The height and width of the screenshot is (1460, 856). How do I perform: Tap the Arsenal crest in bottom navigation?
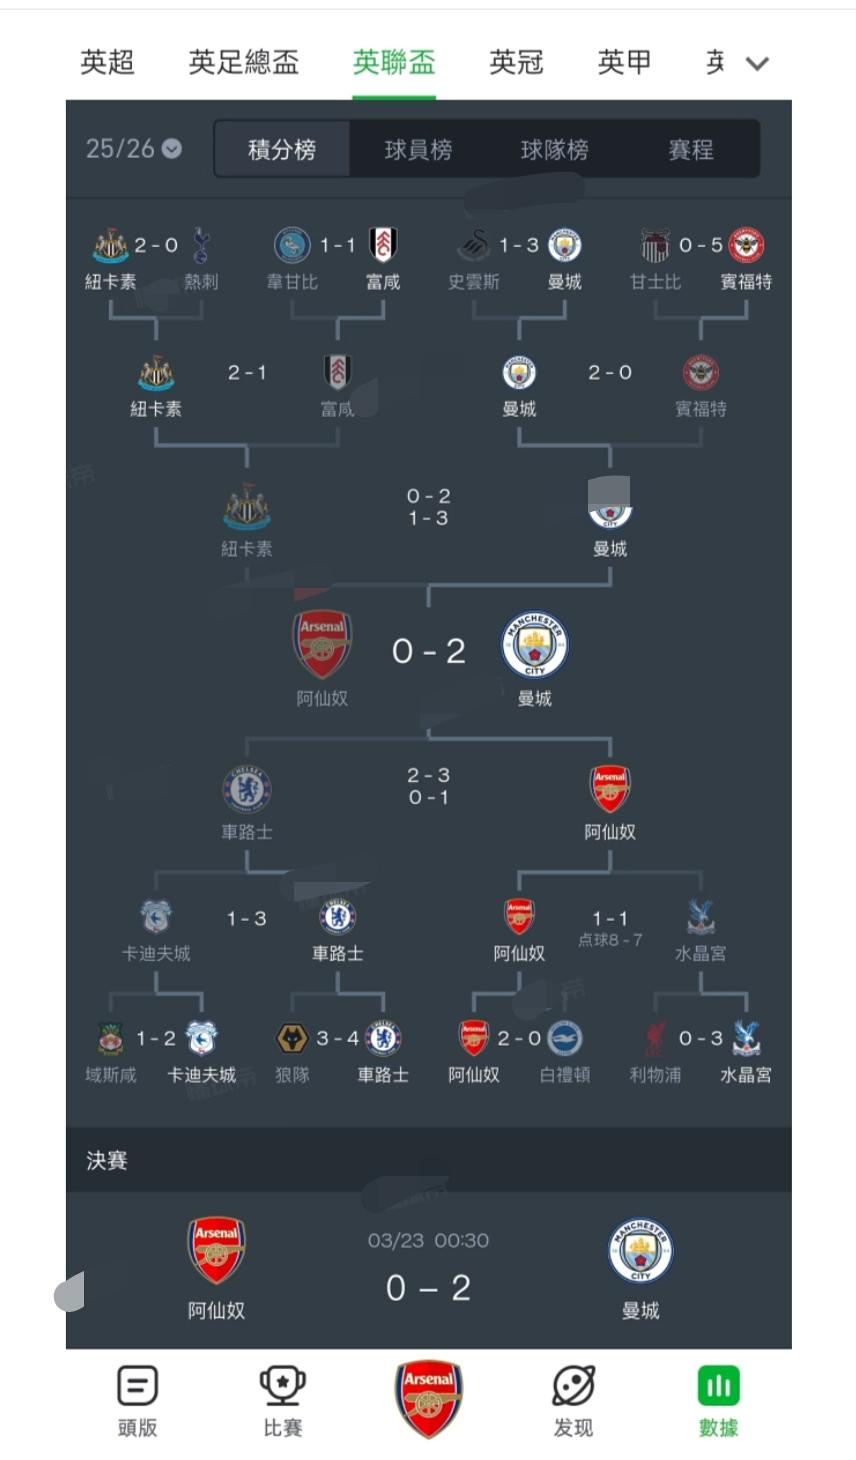click(428, 1397)
